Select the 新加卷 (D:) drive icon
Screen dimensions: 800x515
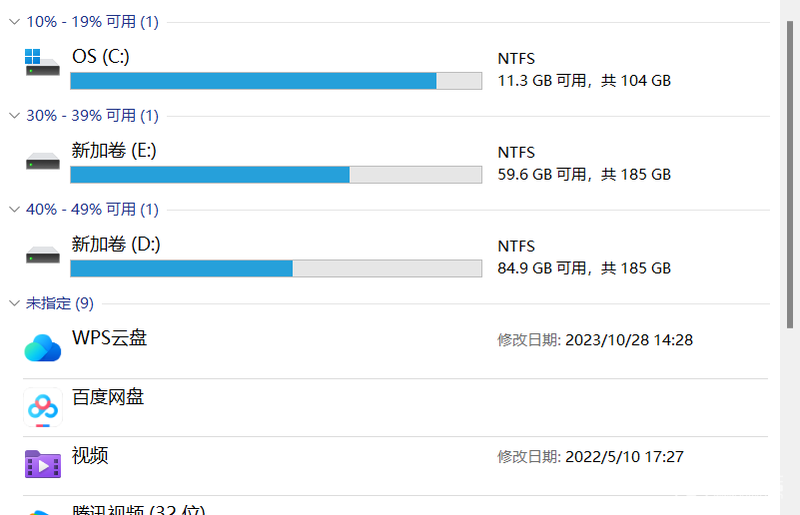pos(42,255)
